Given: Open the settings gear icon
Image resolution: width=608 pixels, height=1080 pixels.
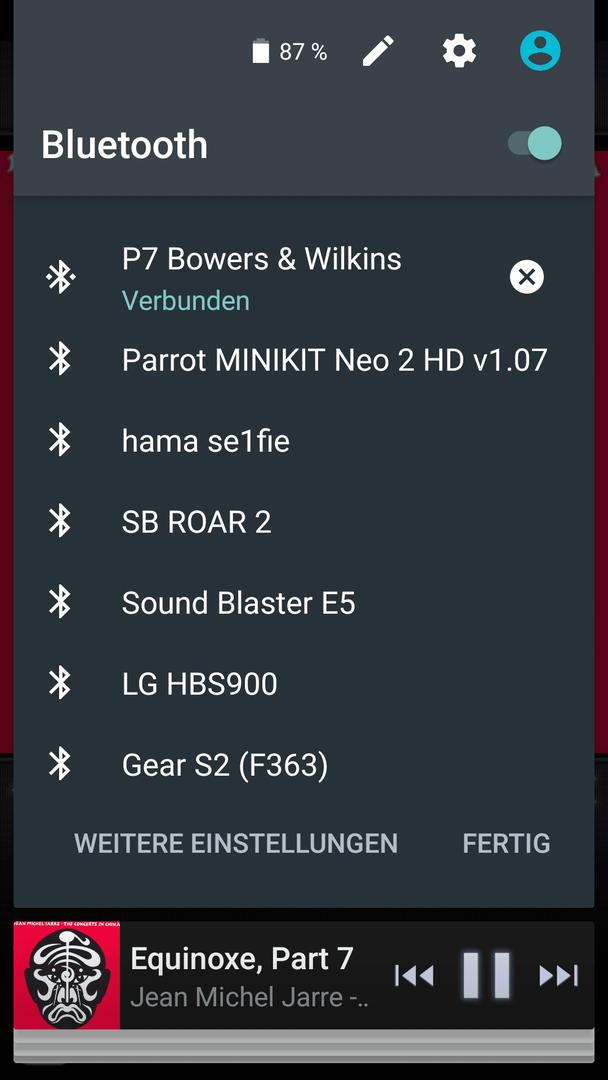Looking at the screenshot, I should (459, 51).
